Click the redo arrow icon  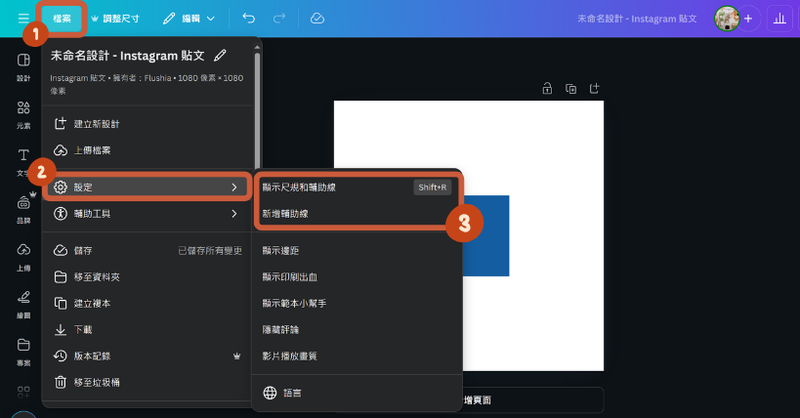click(279, 18)
